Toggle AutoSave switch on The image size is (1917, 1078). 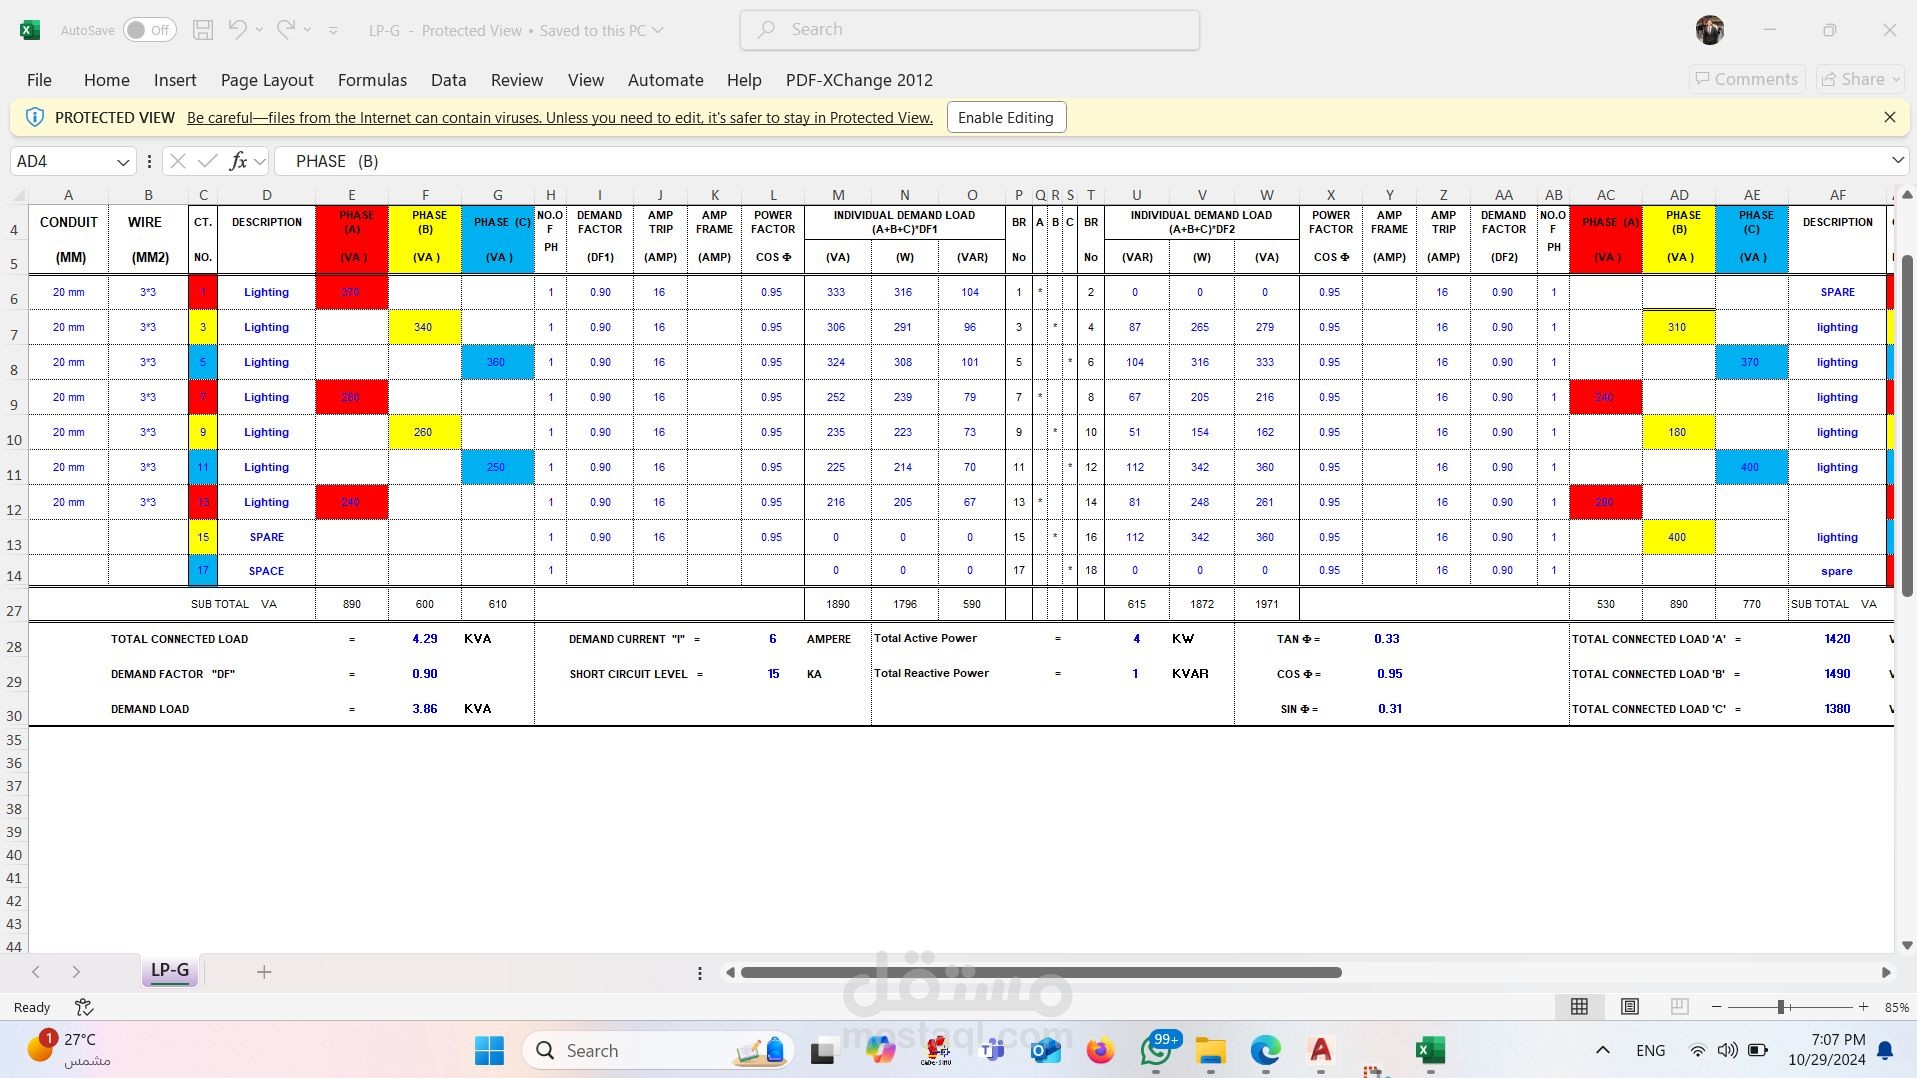click(x=149, y=30)
